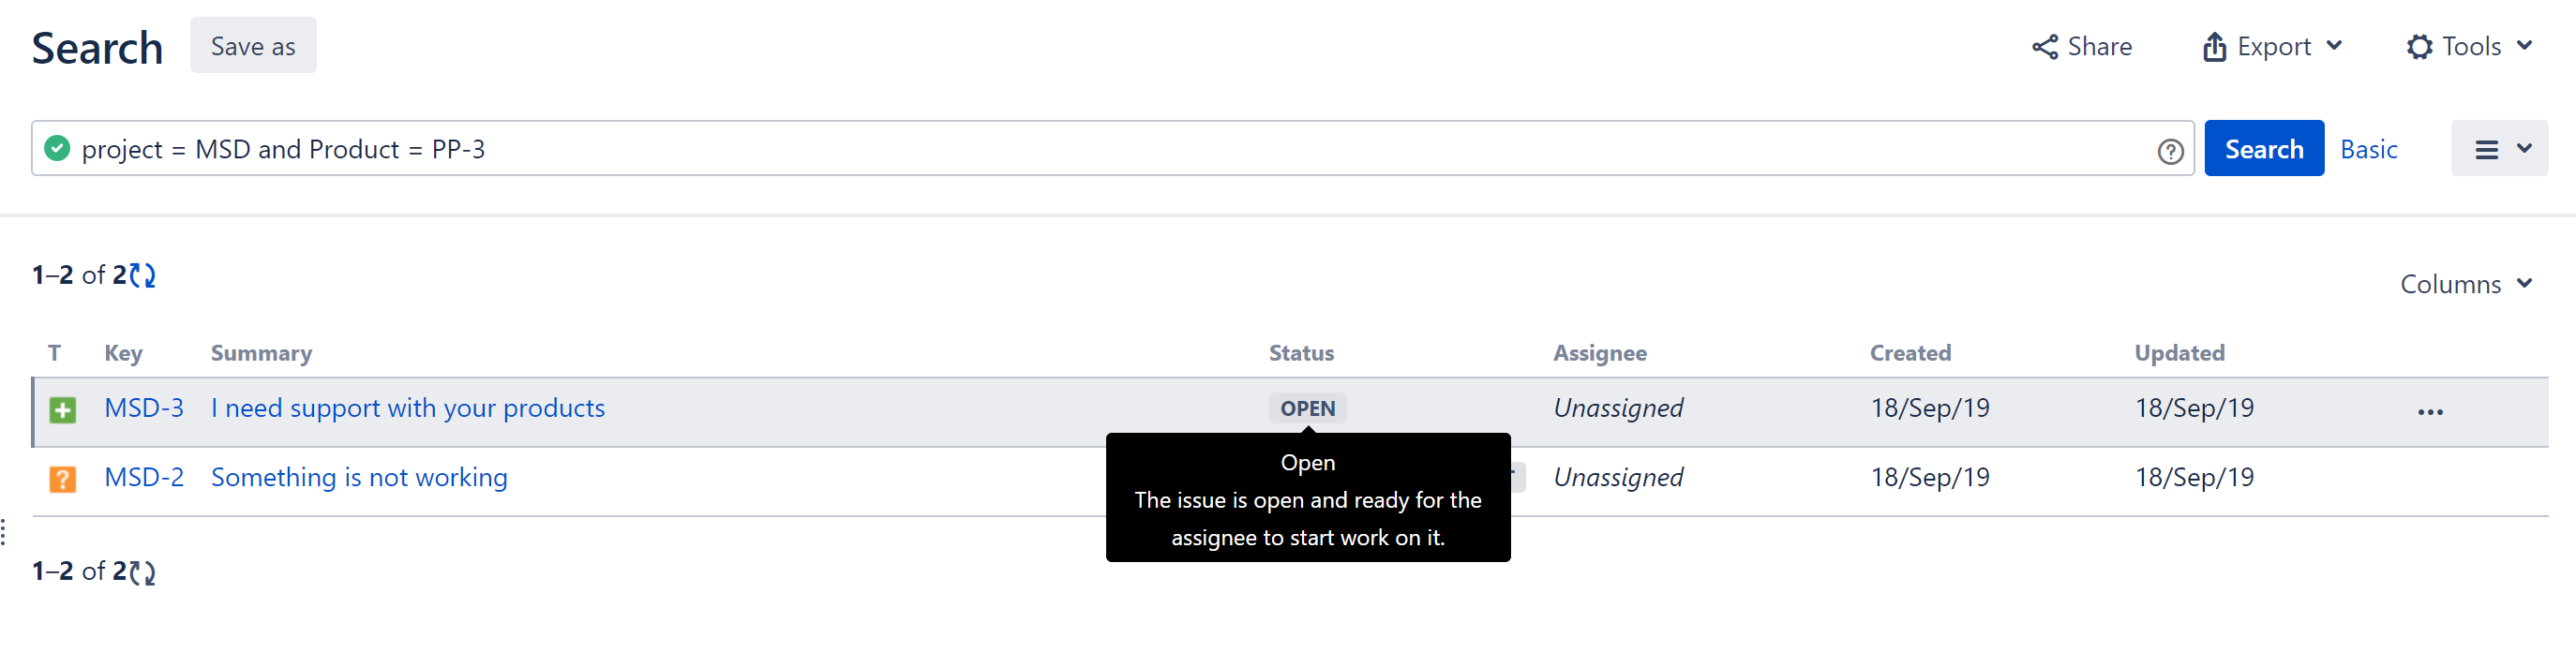Open 'Something is not working' issue

359,477
